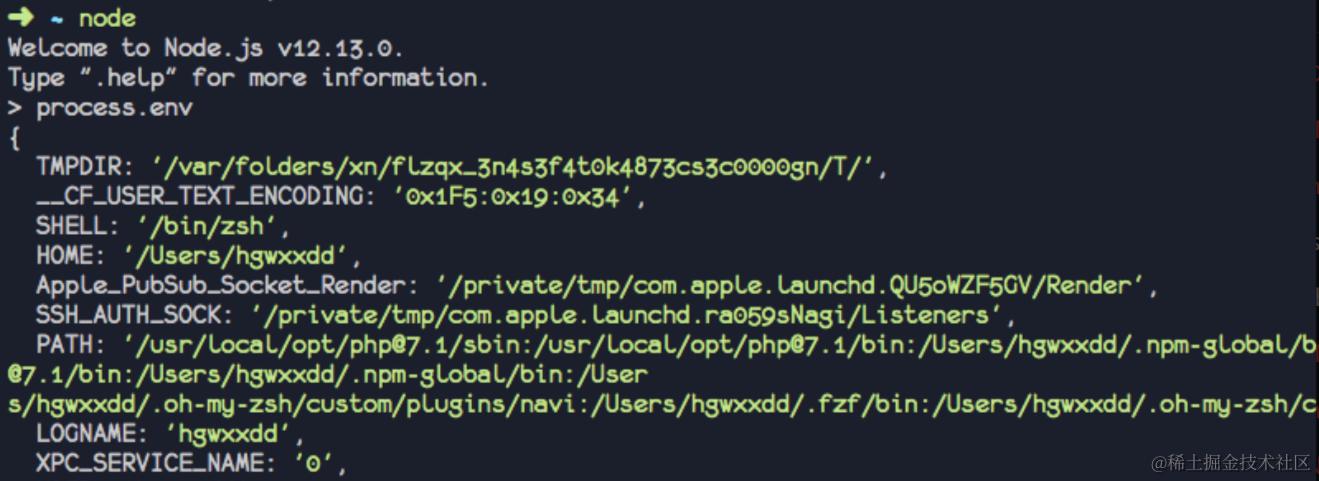Click the '/Users/hgwxxdd' HOME value
1319x481 pixels.
pyautogui.click(x=235, y=256)
